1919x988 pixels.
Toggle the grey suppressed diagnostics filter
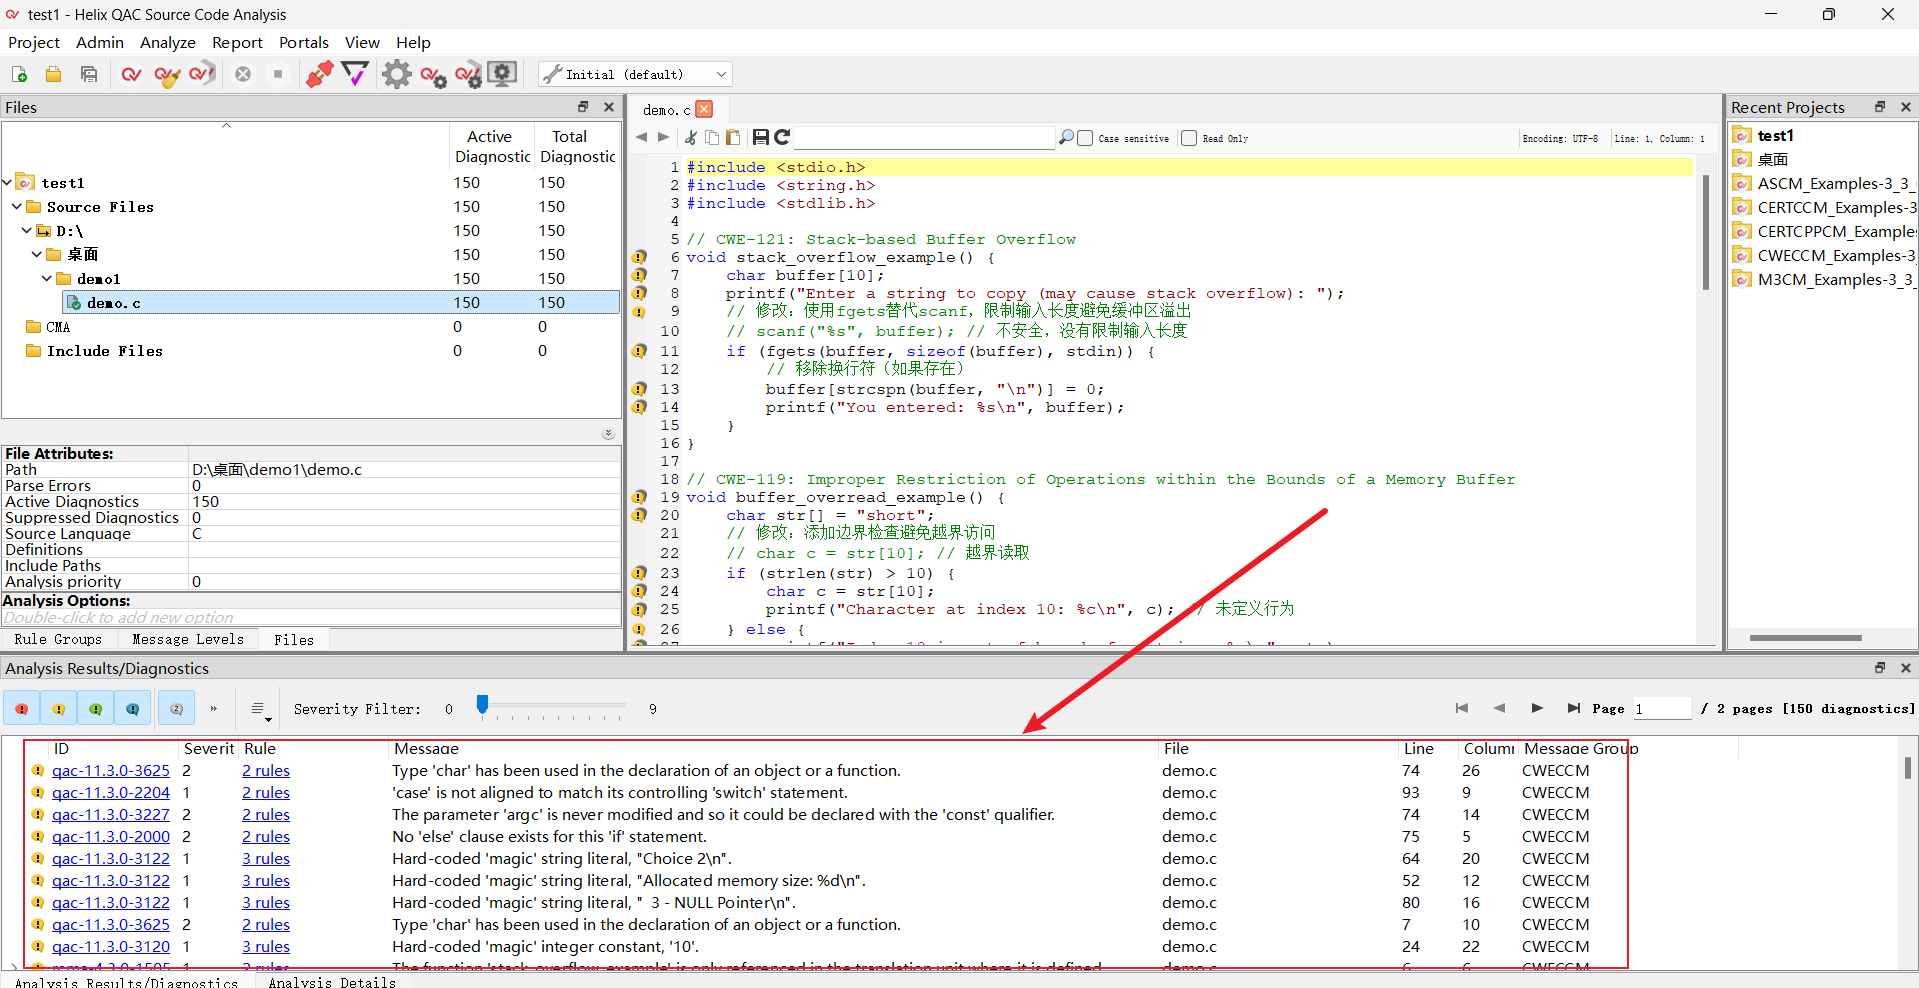pos(176,708)
